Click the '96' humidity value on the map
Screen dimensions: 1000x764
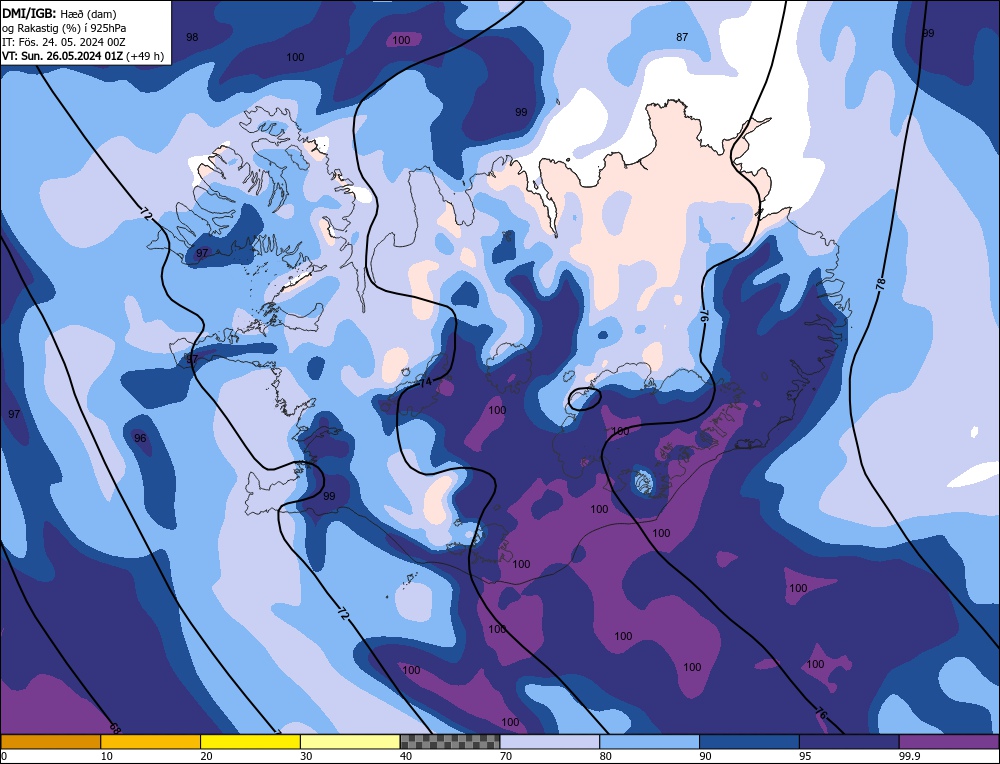140,438
